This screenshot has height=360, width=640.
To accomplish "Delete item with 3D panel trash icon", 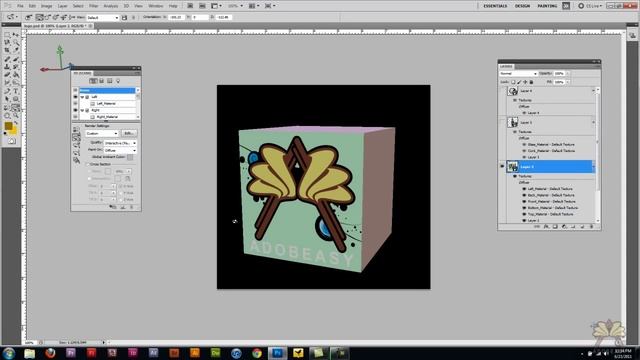I will pos(131,207).
